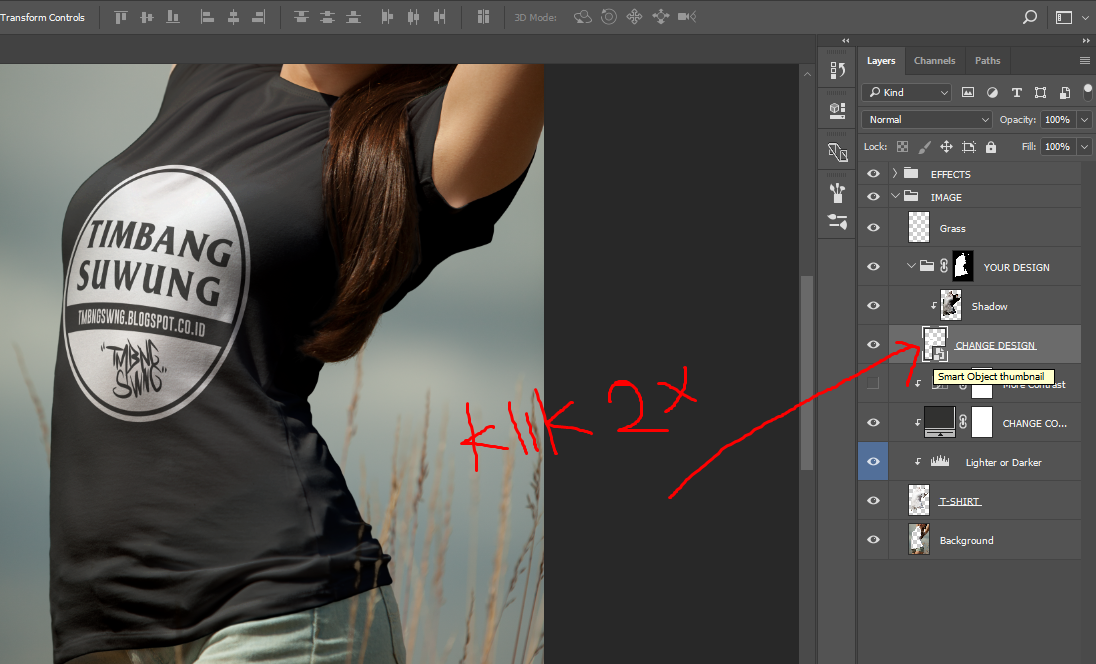Open the Search magnifier icon
Image resolution: width=1096 pixels, height=664 pixels.
coord(1030,17)
